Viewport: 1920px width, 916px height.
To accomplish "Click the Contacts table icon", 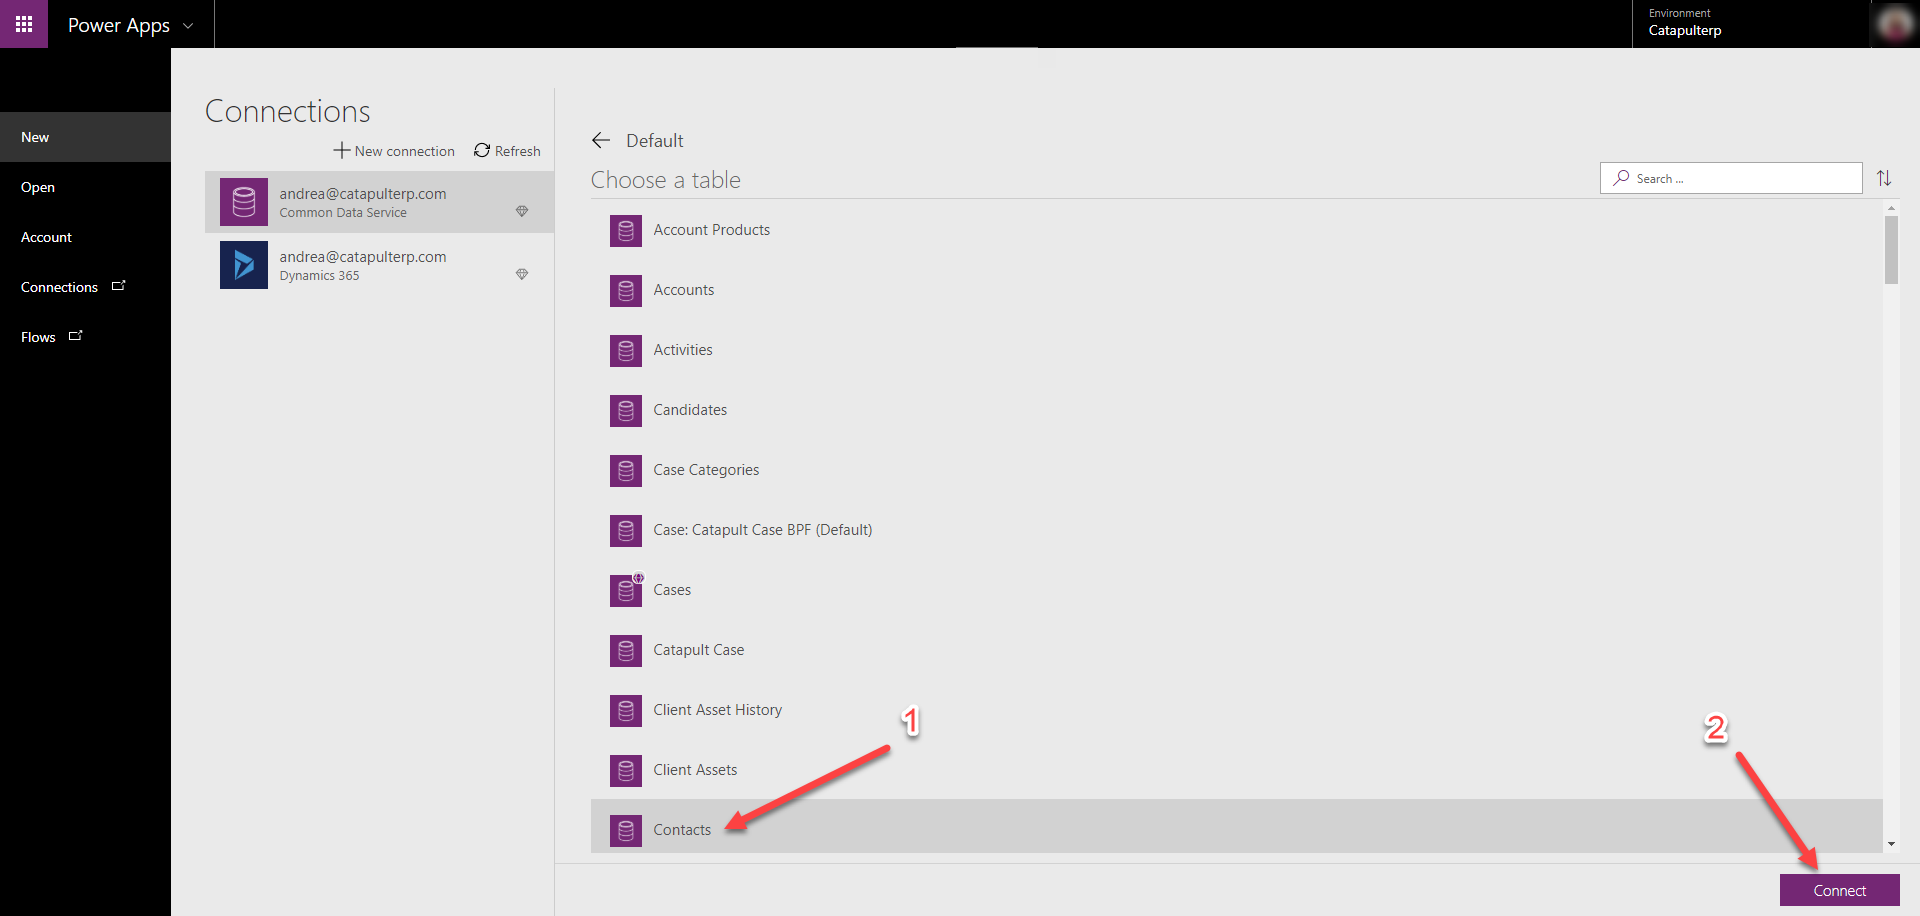I will tap(626, 831).
